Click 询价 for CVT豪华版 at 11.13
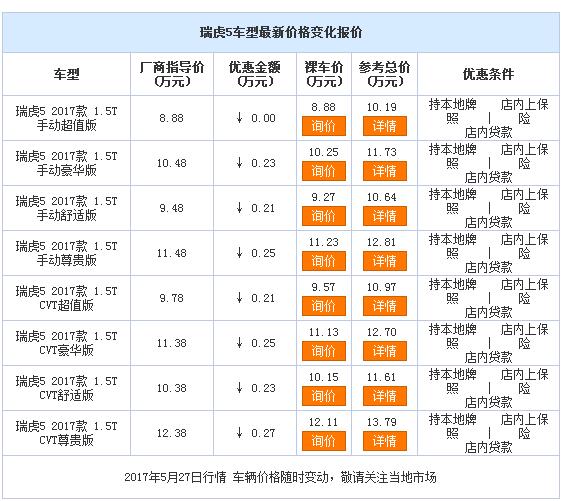562x501 pixels. tap(324, 351)
